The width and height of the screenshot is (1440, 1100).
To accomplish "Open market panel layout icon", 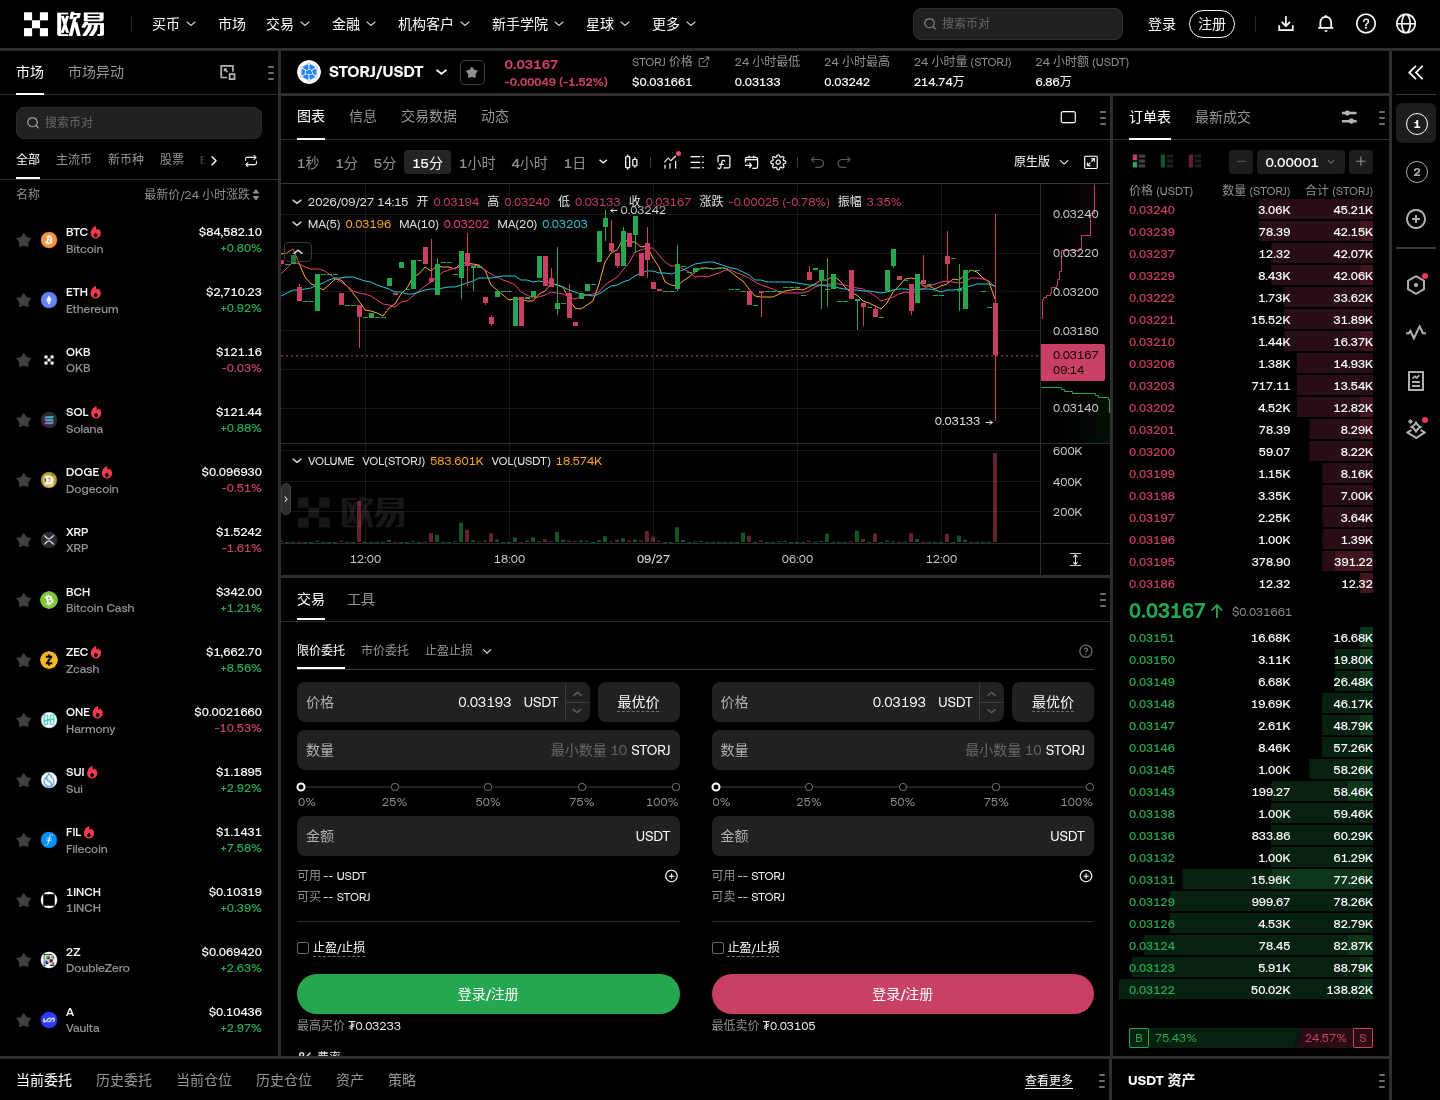I will [x=228, y=72].
